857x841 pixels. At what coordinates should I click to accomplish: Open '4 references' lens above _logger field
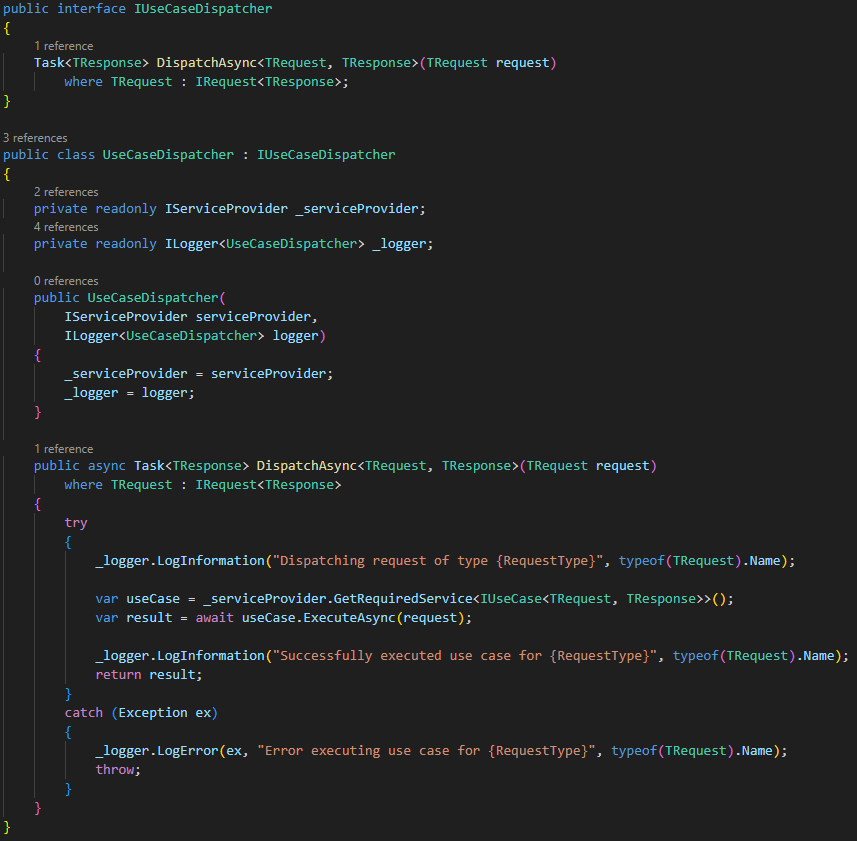[x=66, y=227]
